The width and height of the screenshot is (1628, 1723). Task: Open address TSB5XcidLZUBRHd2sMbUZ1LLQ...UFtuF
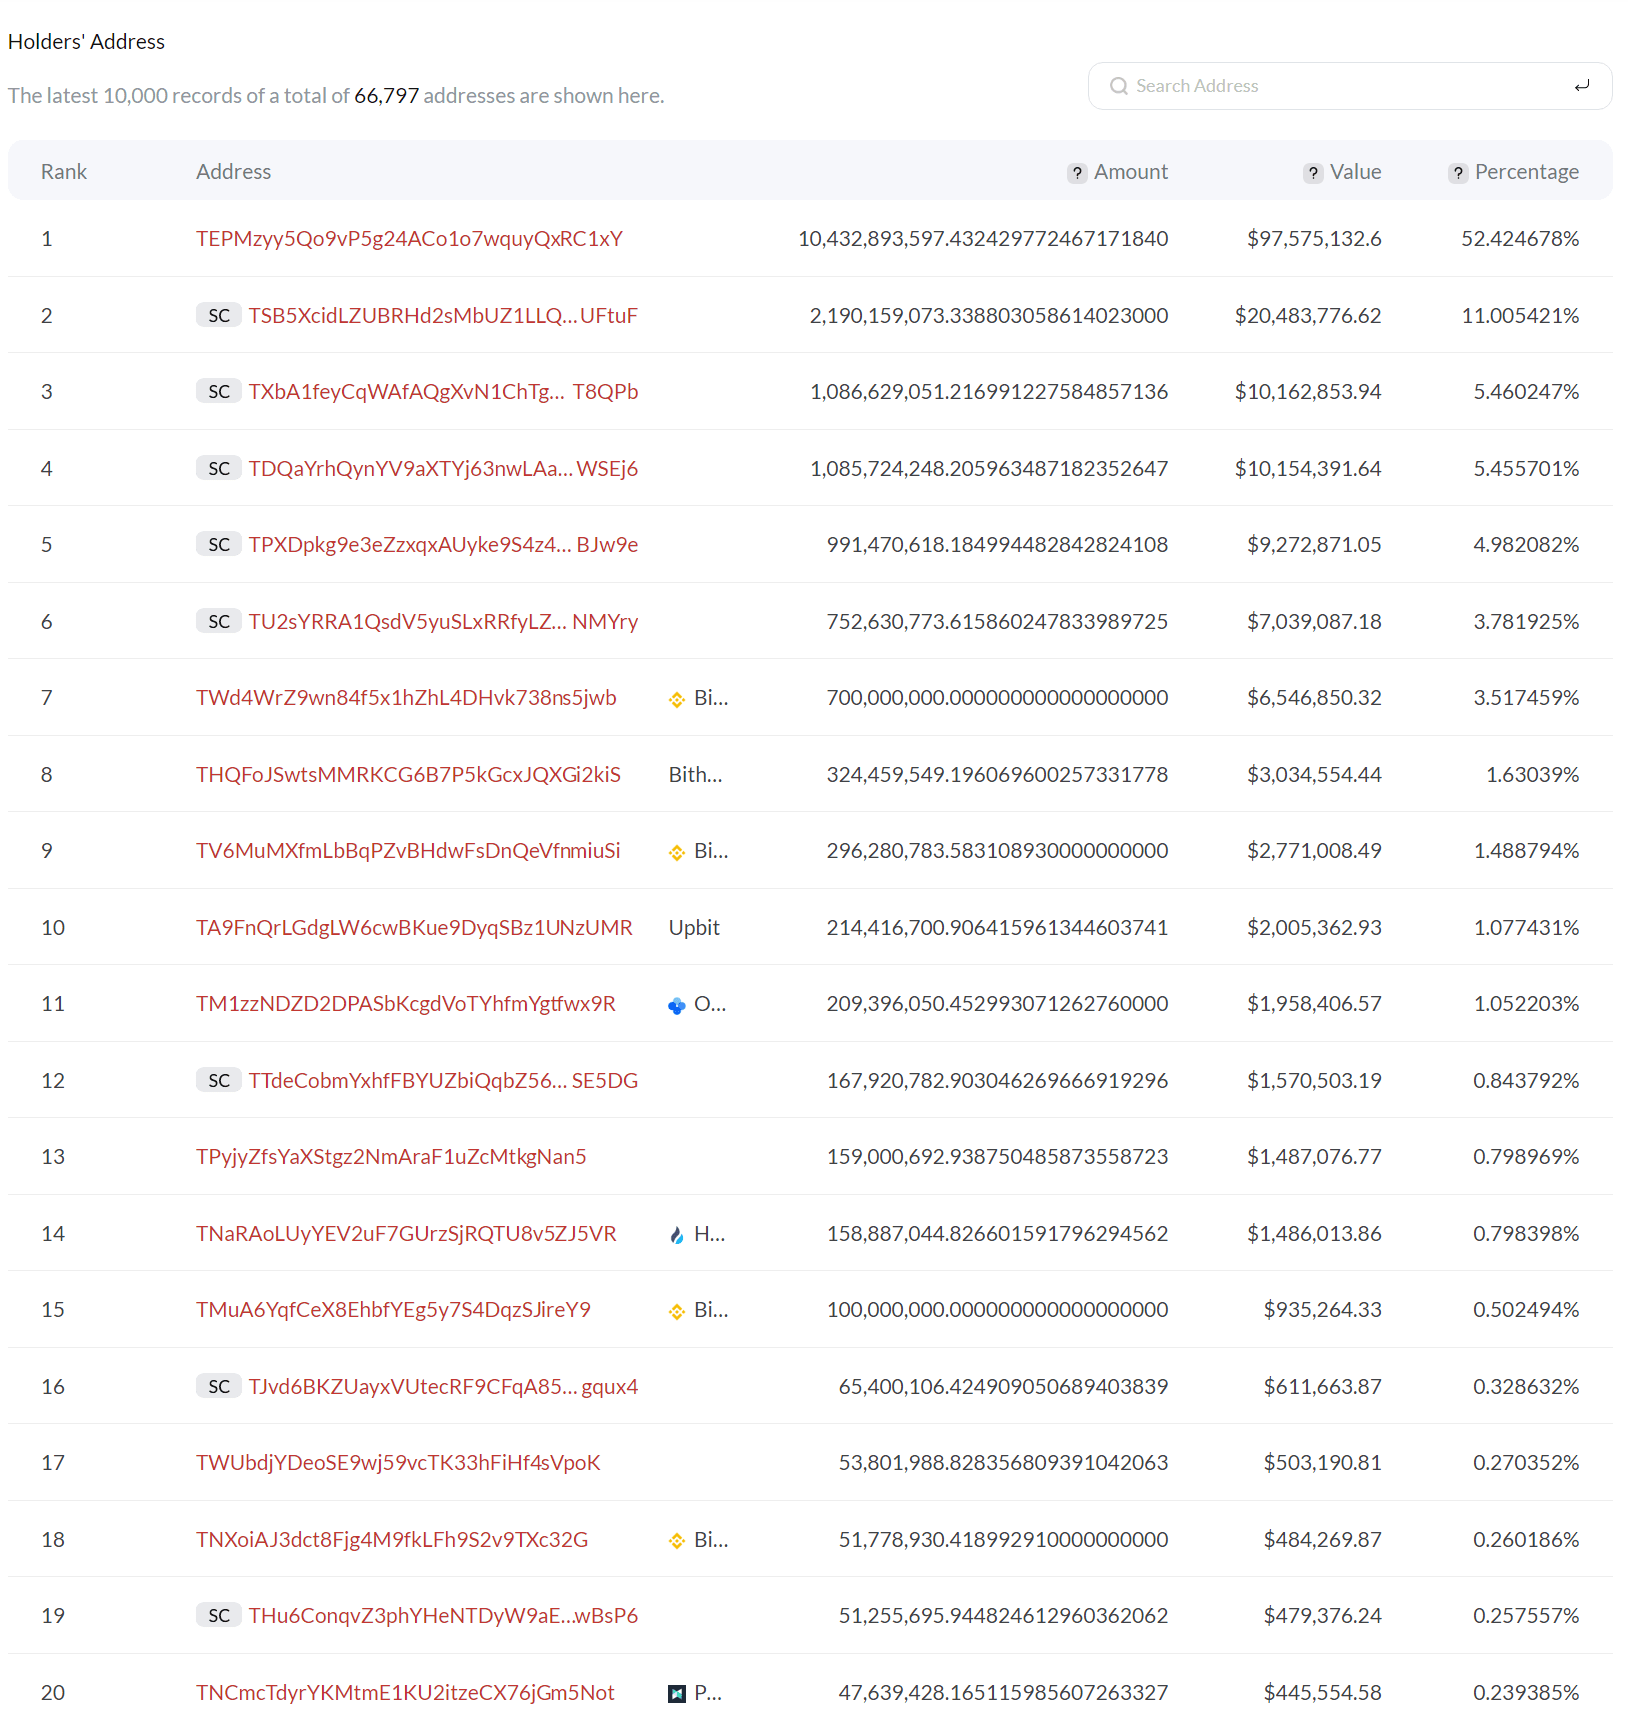tap(443, 316)
